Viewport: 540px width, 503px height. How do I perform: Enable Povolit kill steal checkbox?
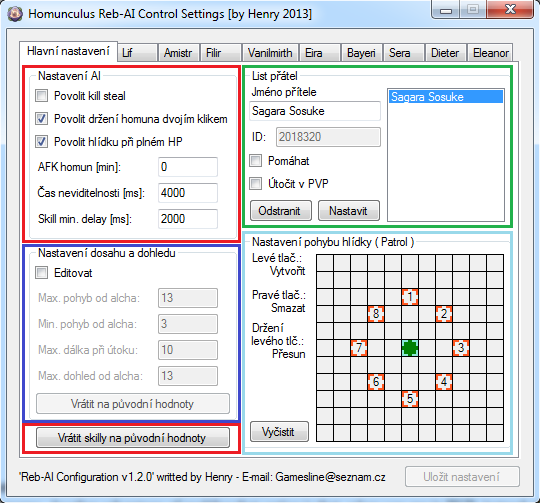(42, 95)
